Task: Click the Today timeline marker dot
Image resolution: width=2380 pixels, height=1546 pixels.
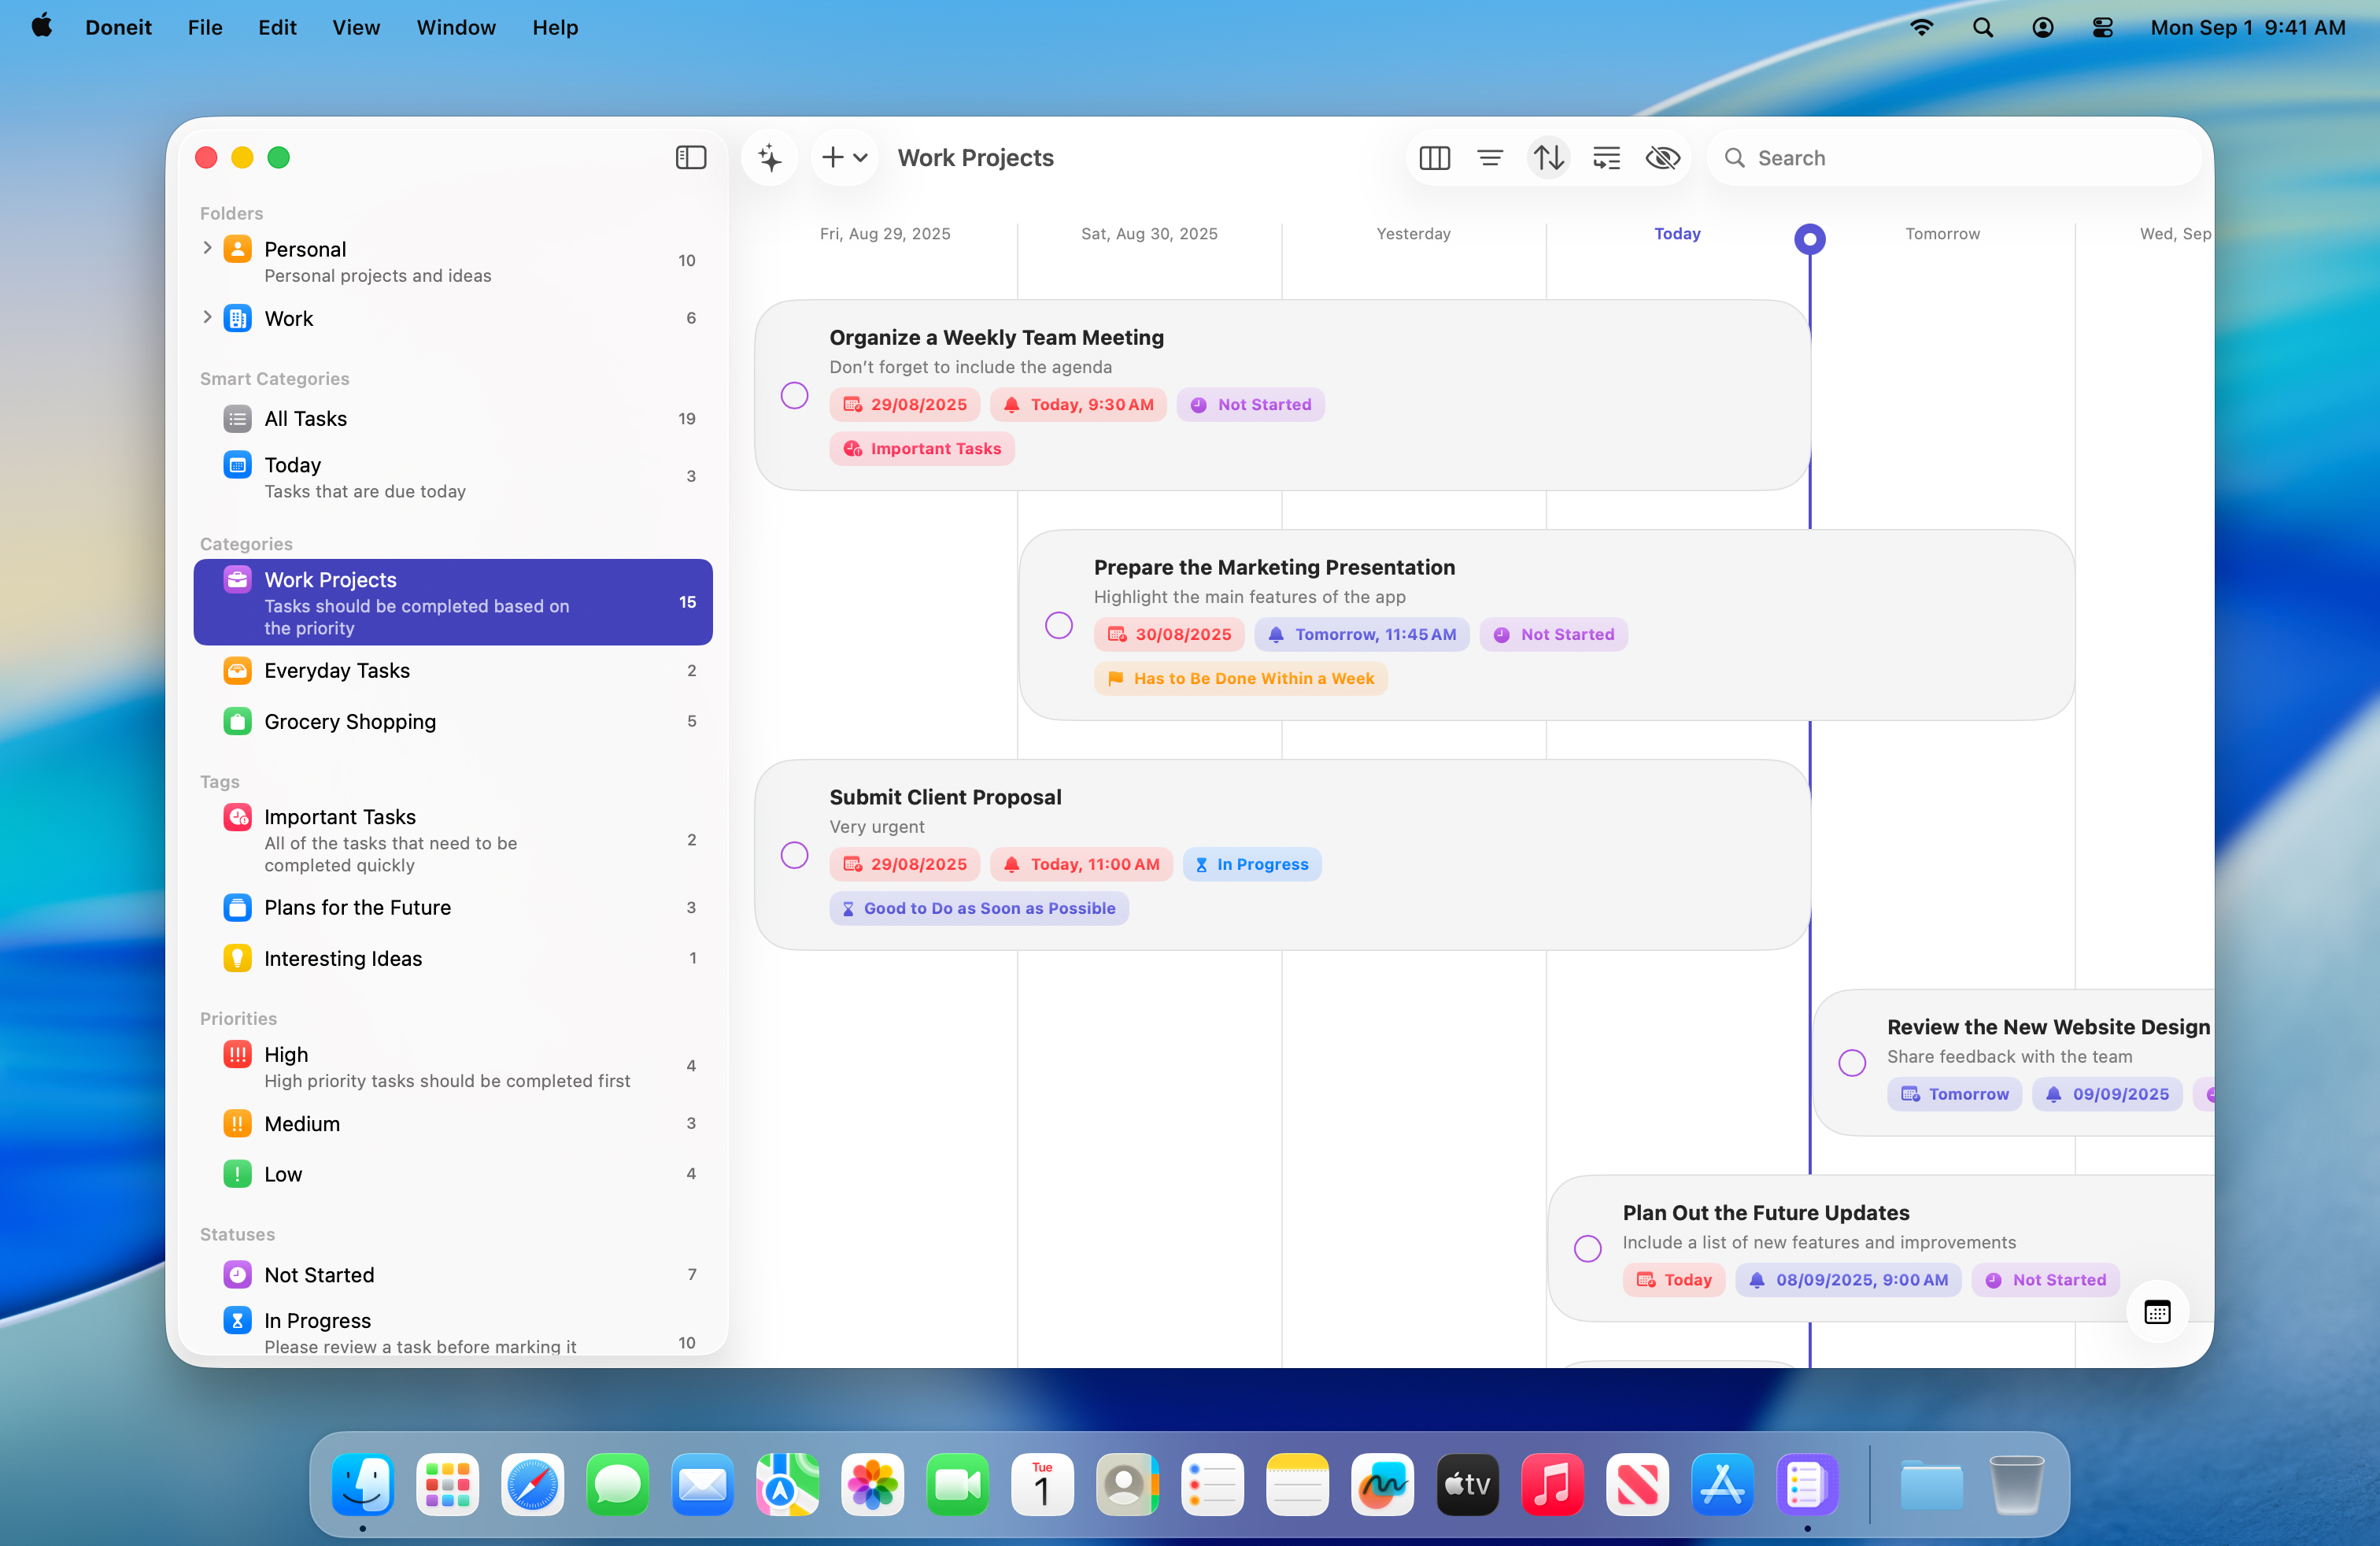Action: pyautogui.click(x=1809, y=239)
